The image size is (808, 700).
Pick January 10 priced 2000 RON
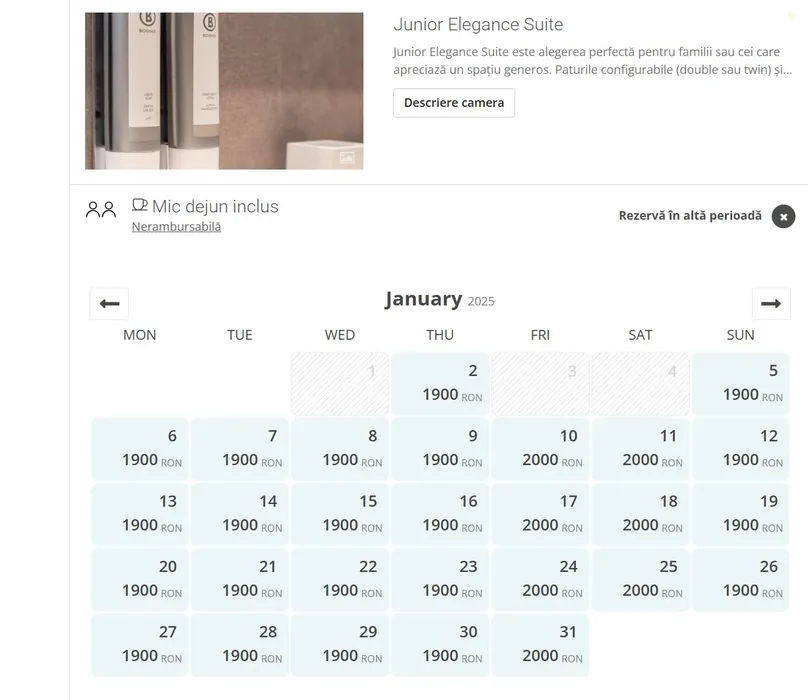[x=540, y=449]
